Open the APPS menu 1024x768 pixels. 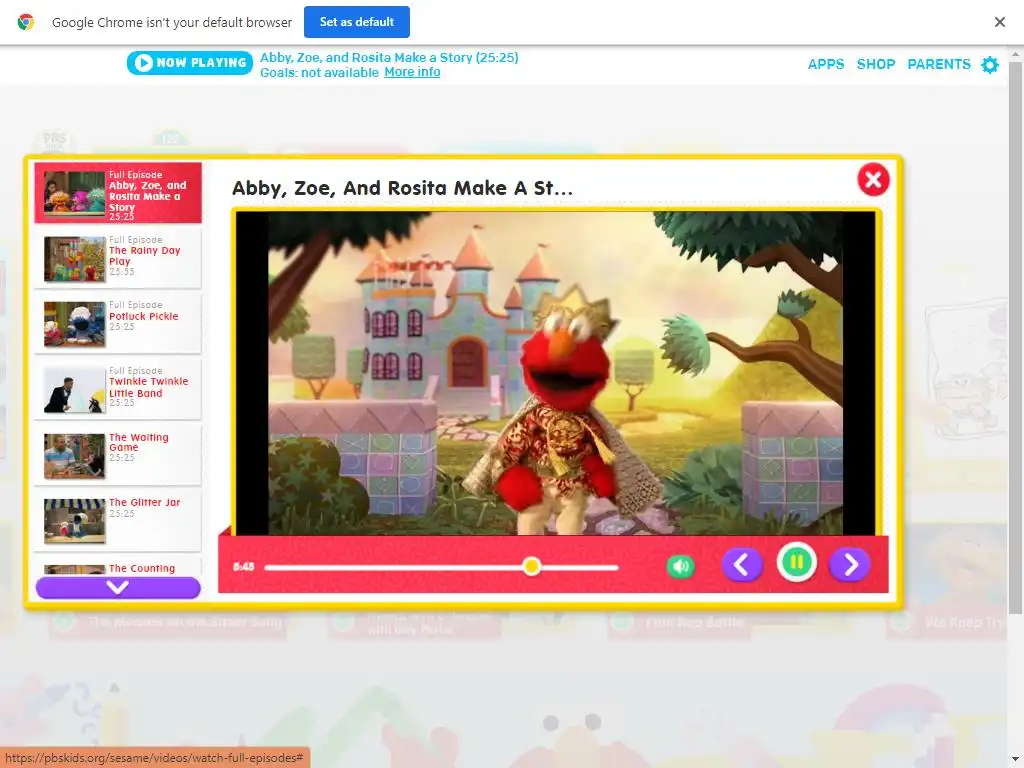click(825, 64)
